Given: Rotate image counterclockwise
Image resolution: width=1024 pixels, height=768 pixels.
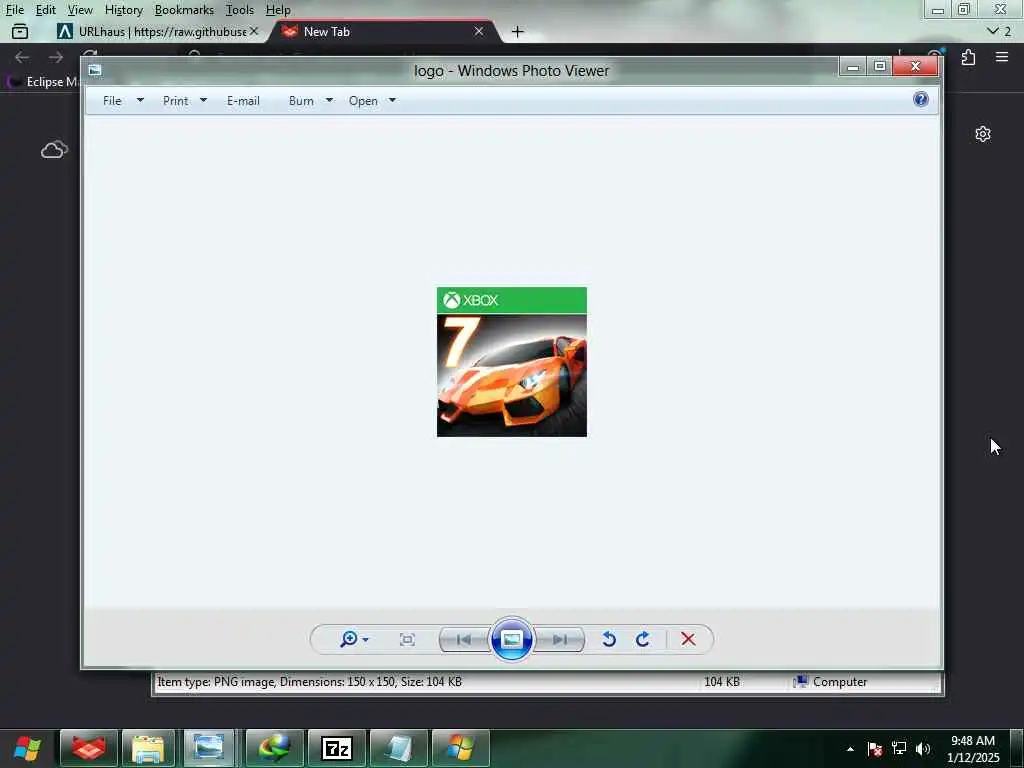Looking at the screenshot, I should coord(609,639).
